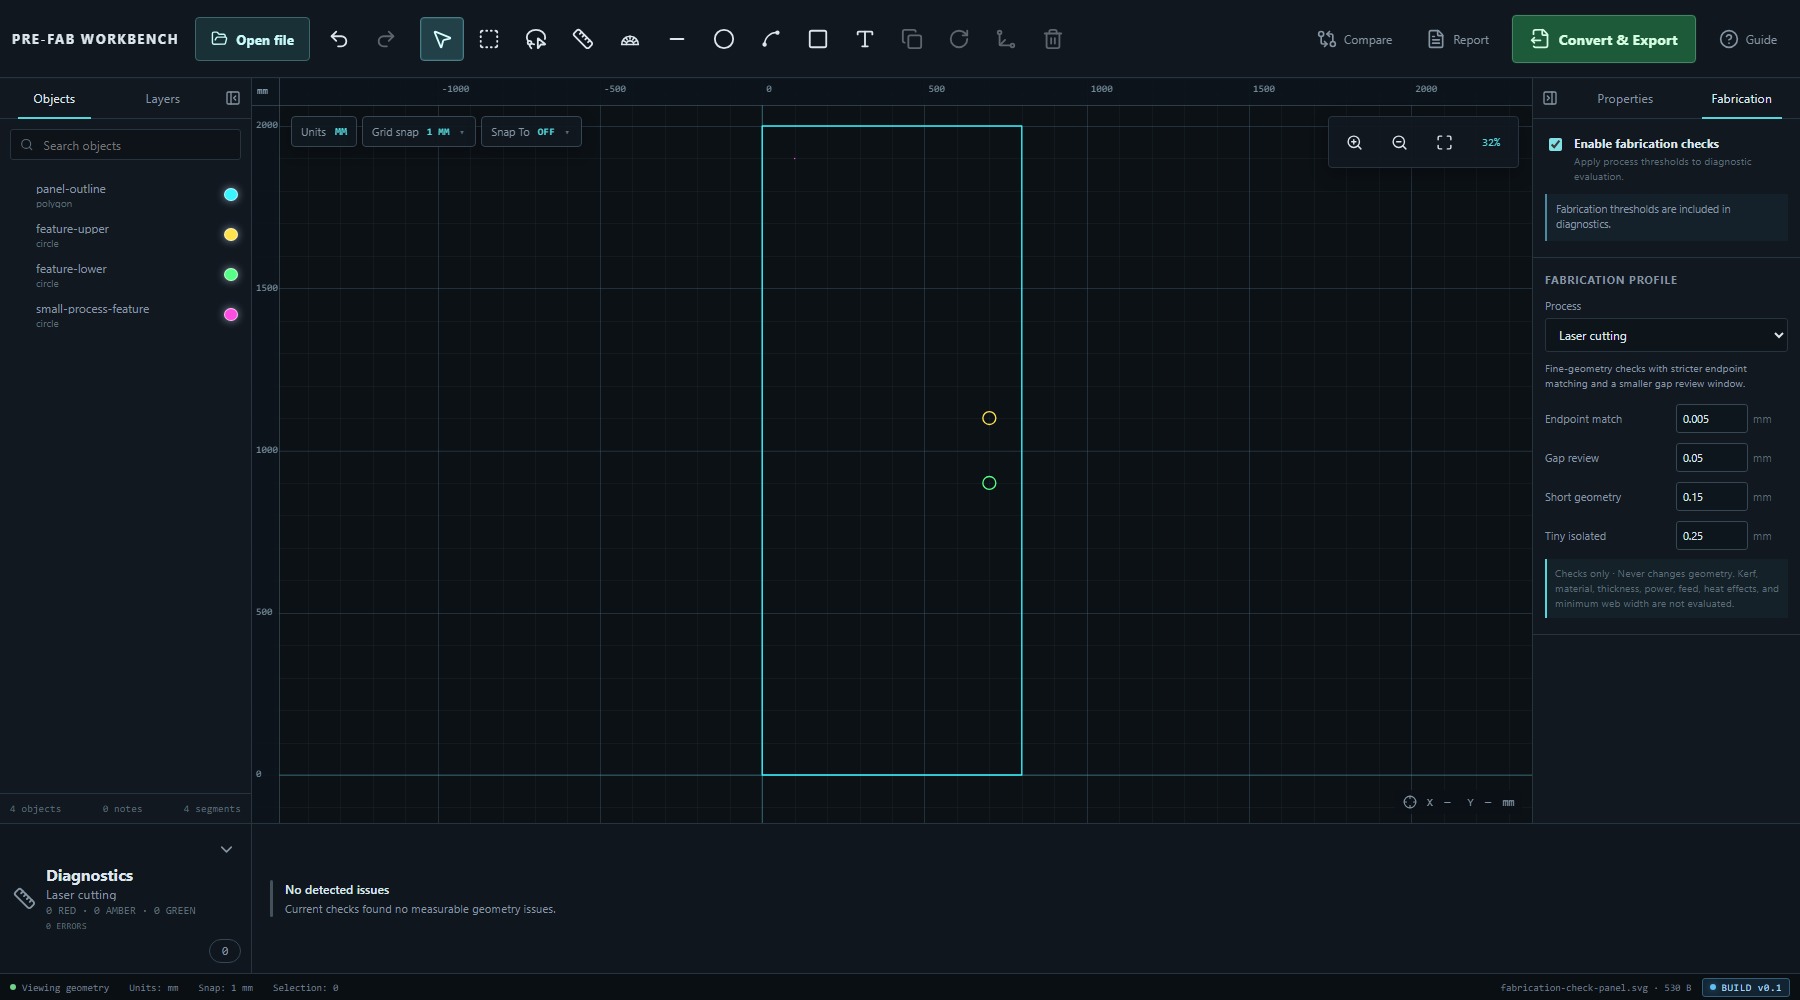Click the redo arrow icon

[386, 39]
